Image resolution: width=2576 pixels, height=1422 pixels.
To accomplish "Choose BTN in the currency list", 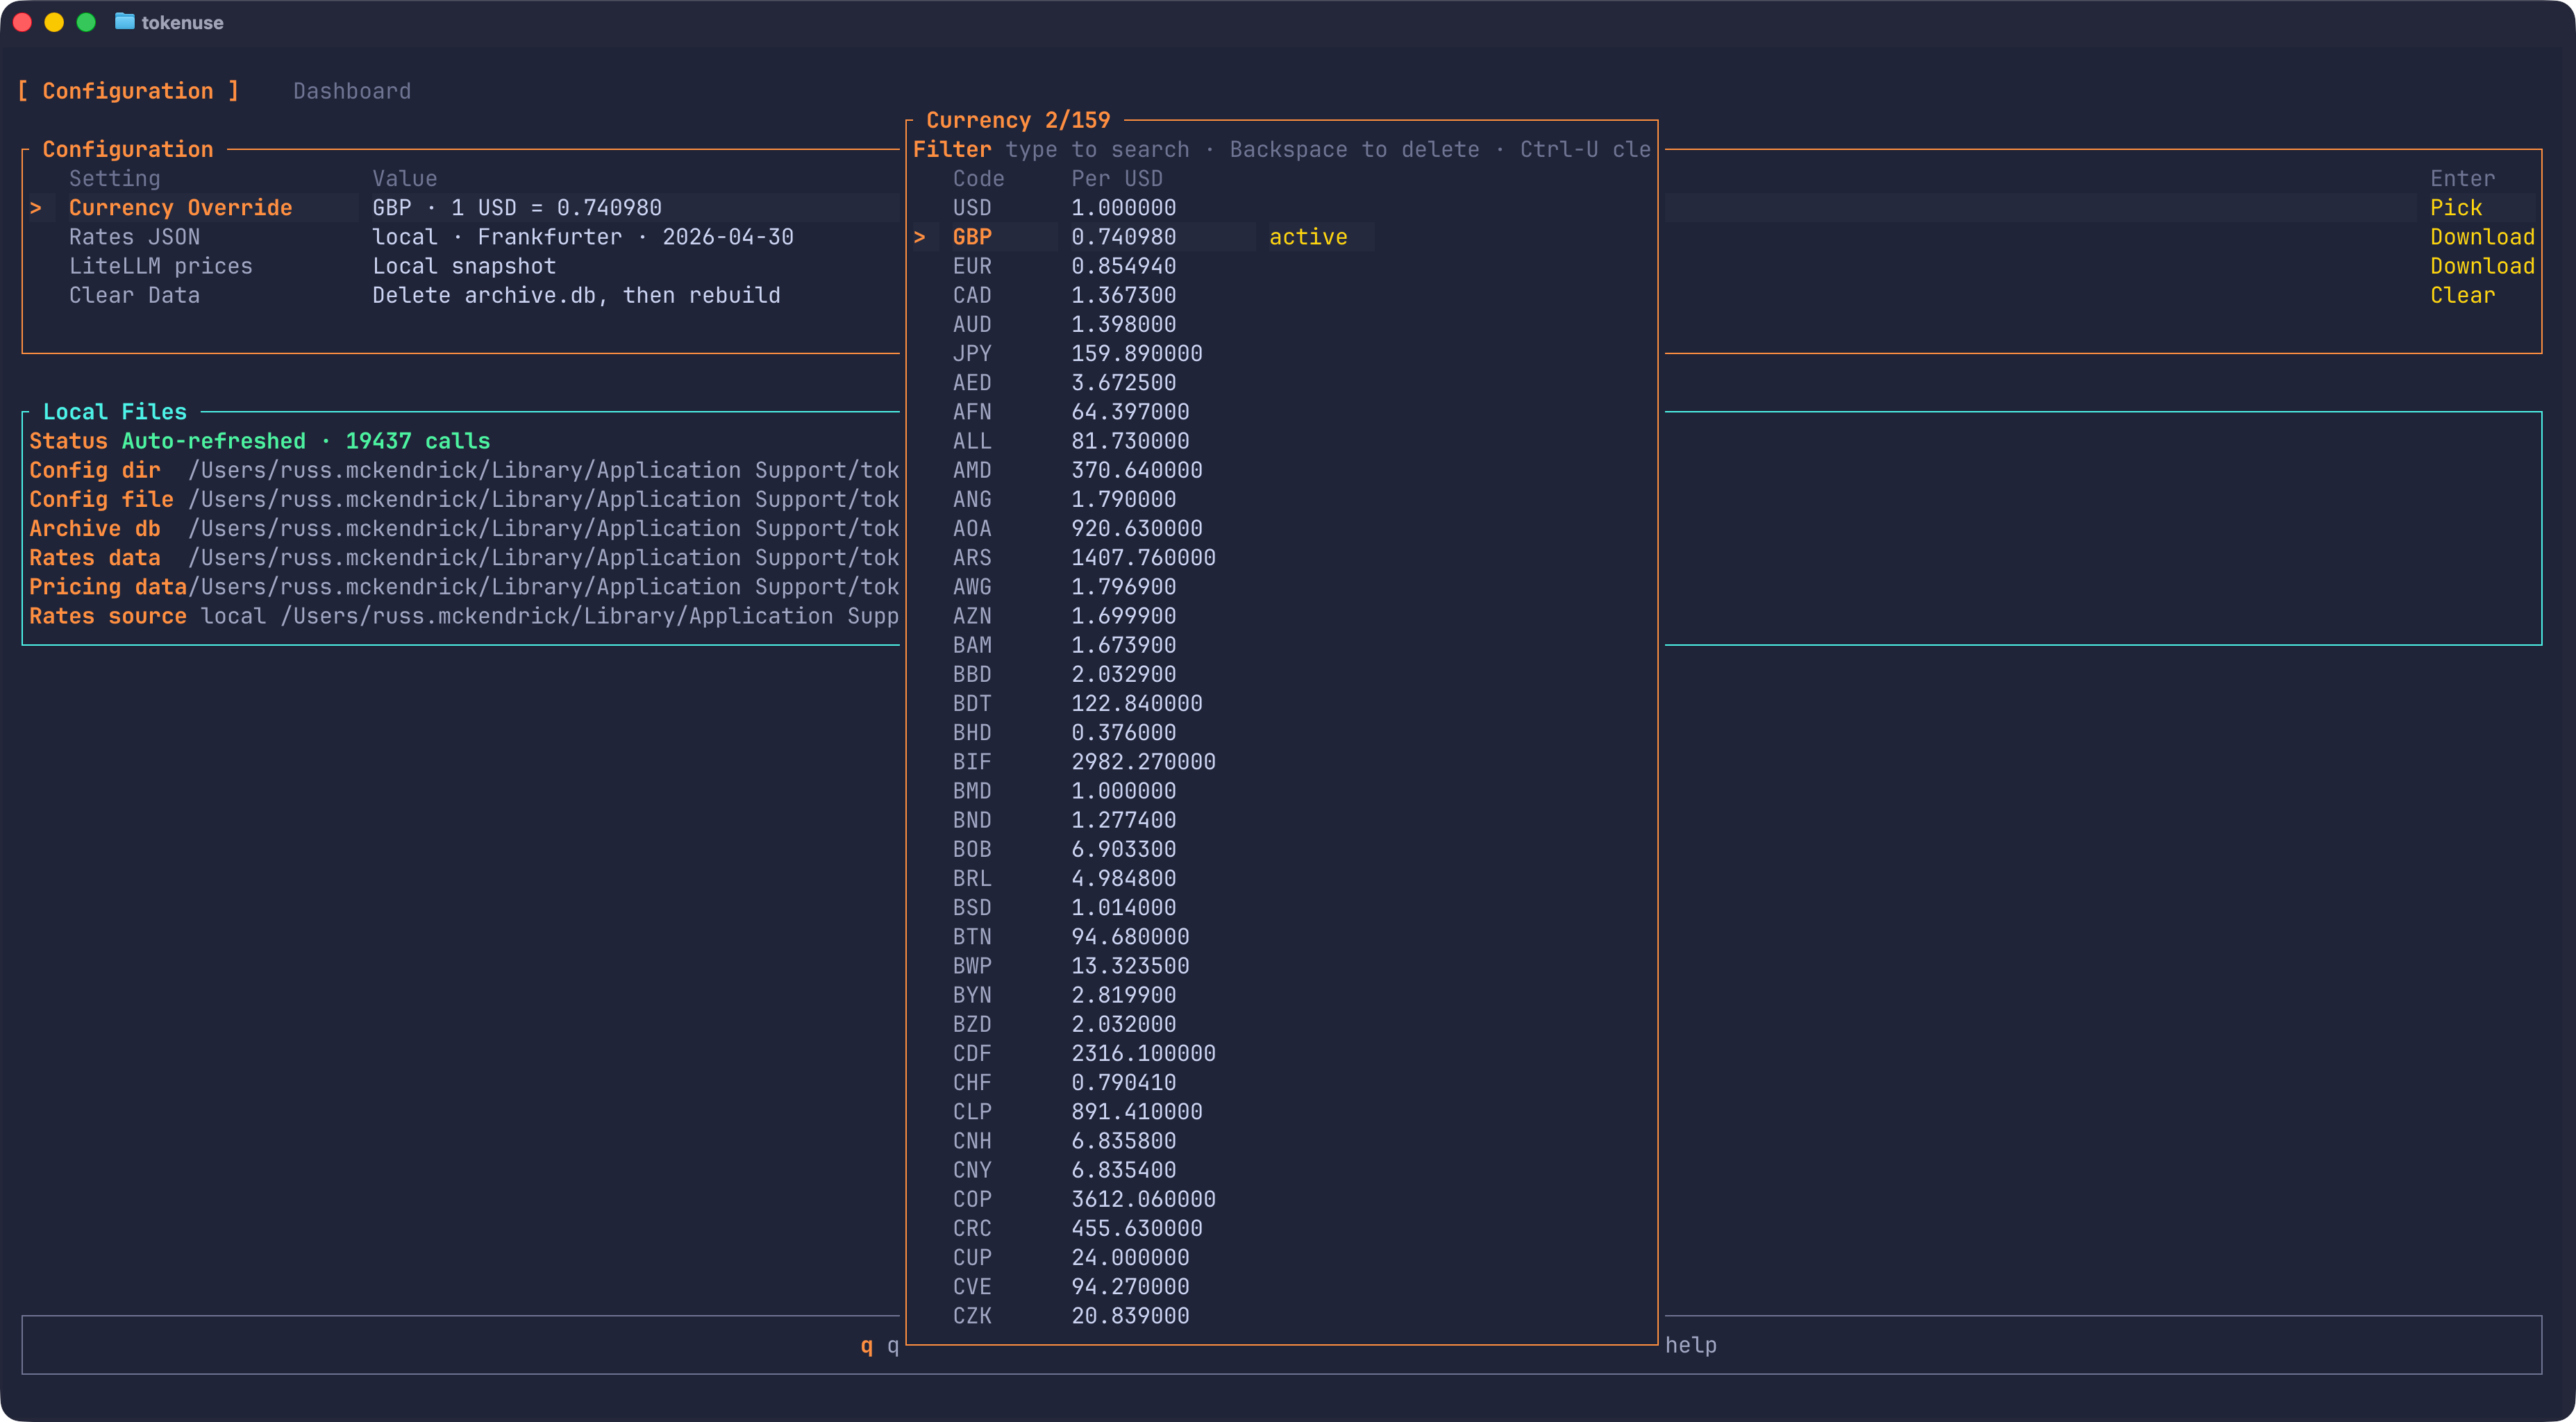I will (x=1281, y=937).
